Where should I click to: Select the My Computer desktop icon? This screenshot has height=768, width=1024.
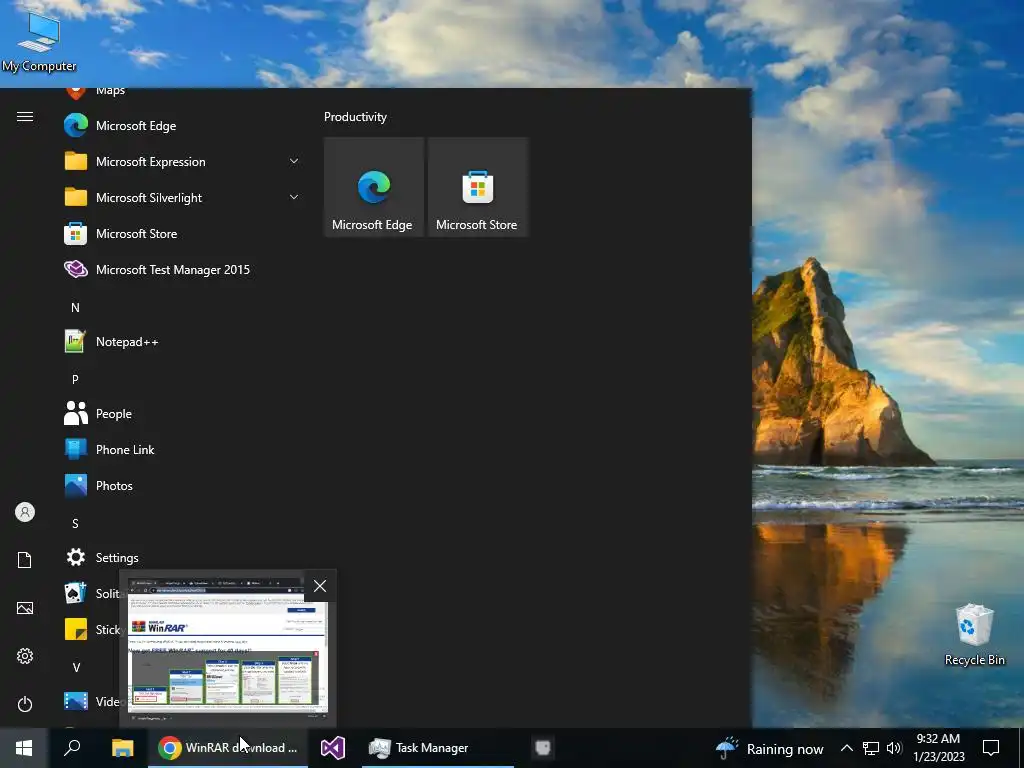(x=39, y=40)
